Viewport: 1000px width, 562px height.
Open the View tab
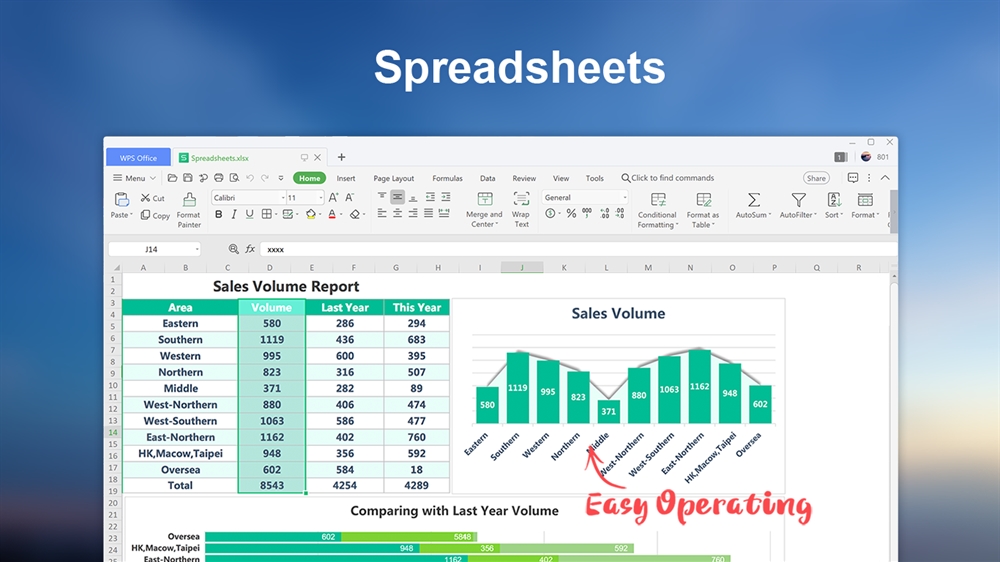(x=561, y=179)
